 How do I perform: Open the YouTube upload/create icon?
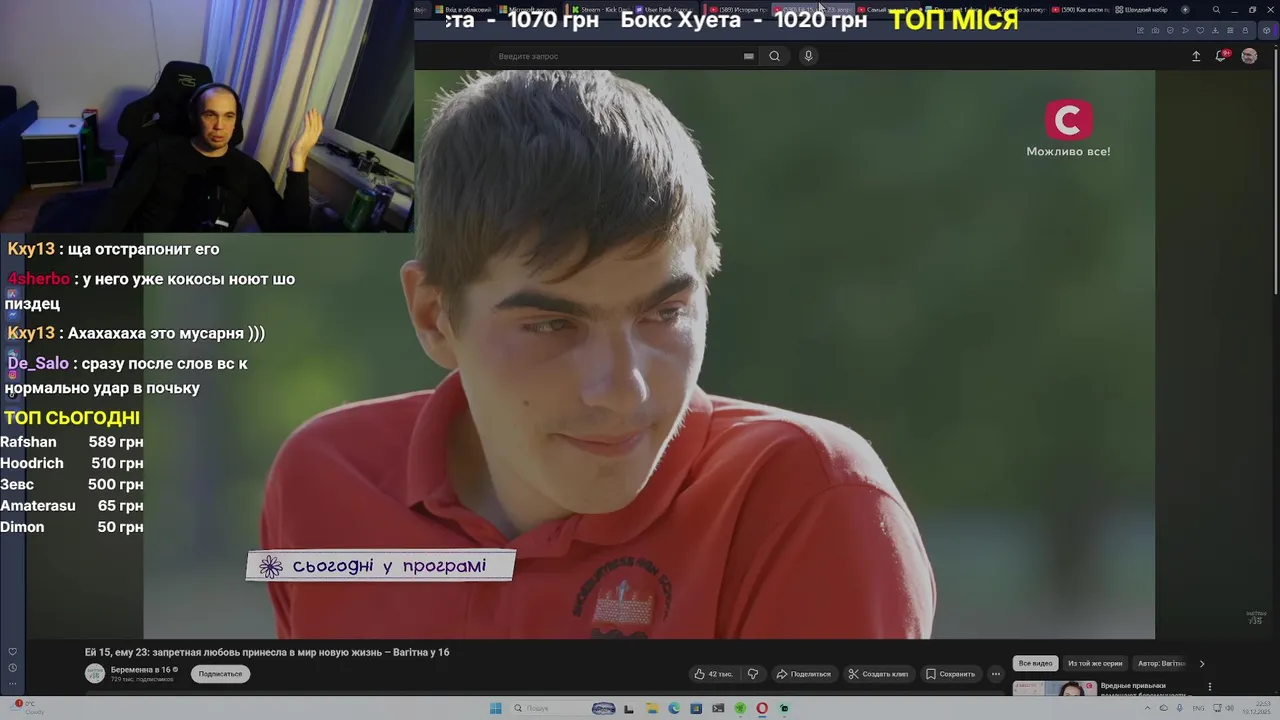1195,56
